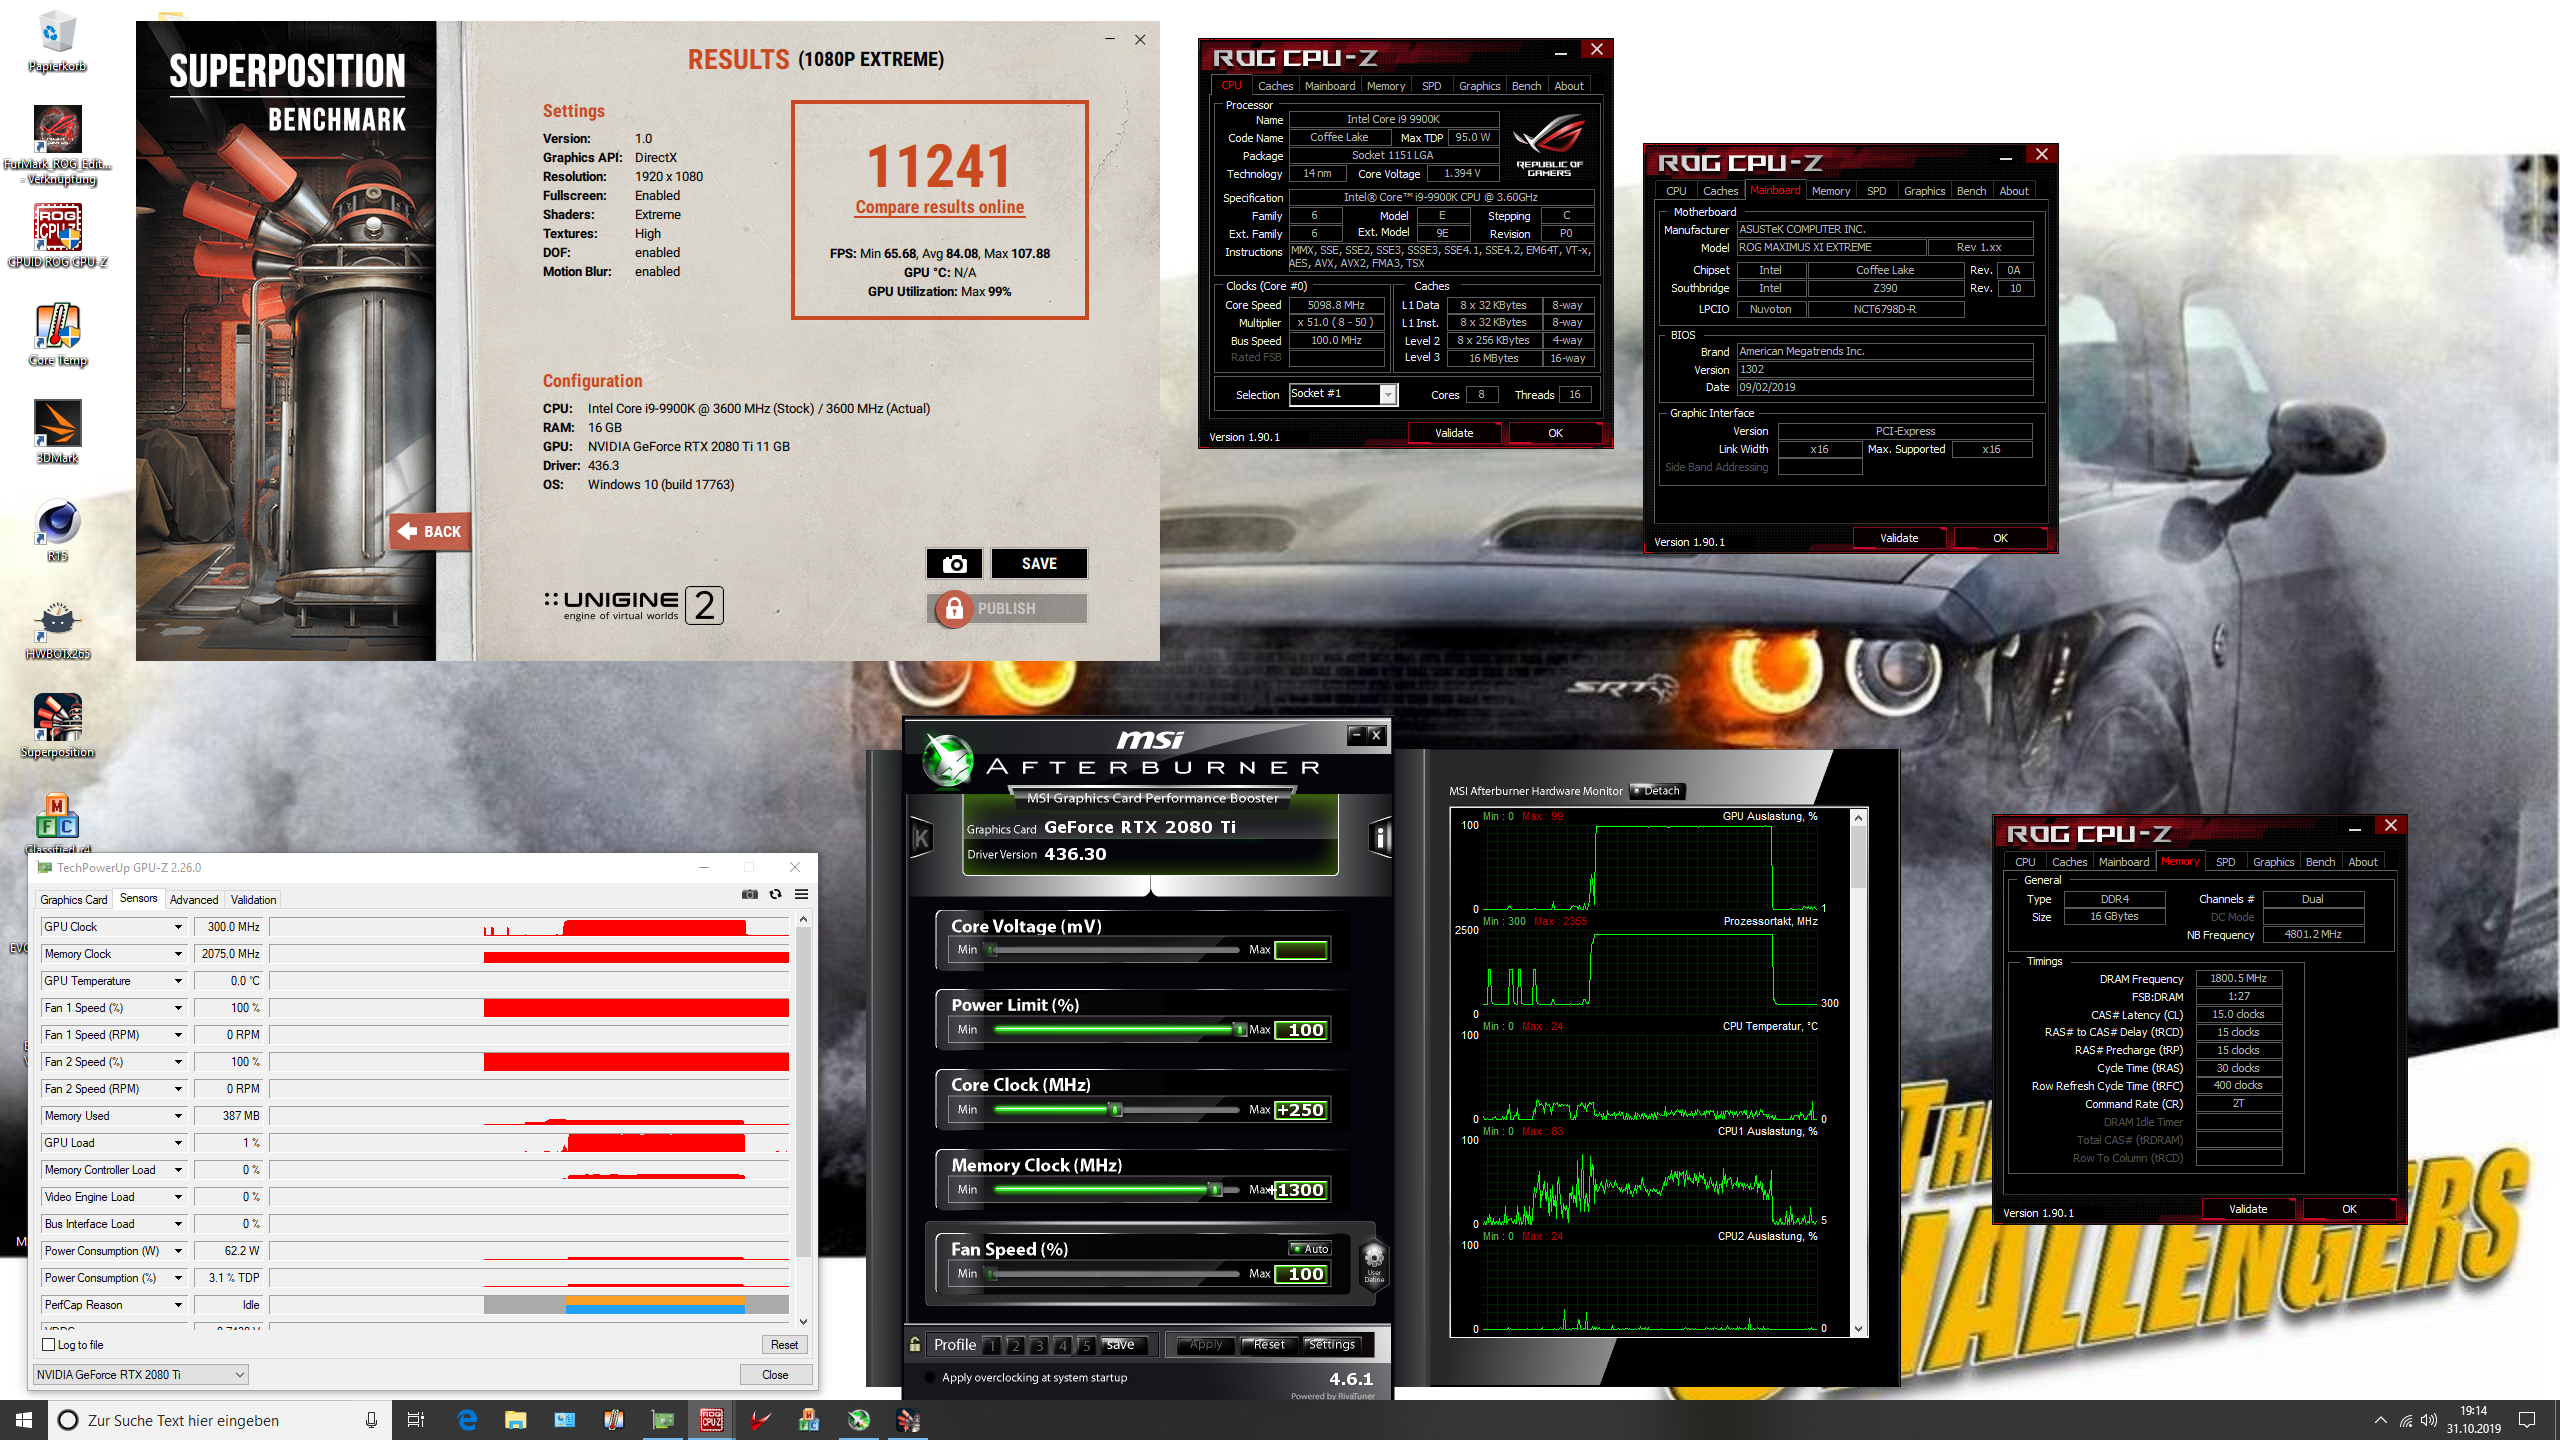Click Memory Clock value field 1300

point(1301,1190)
